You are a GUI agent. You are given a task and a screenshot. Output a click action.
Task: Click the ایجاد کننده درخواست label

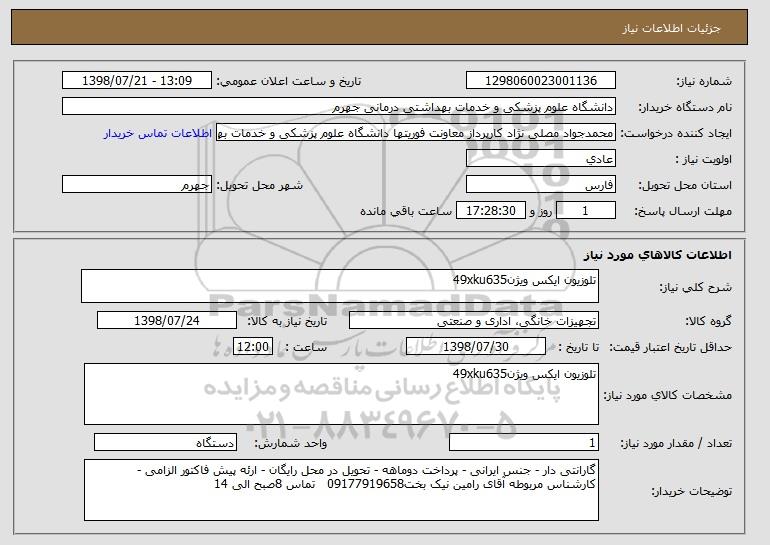[676, 134]
